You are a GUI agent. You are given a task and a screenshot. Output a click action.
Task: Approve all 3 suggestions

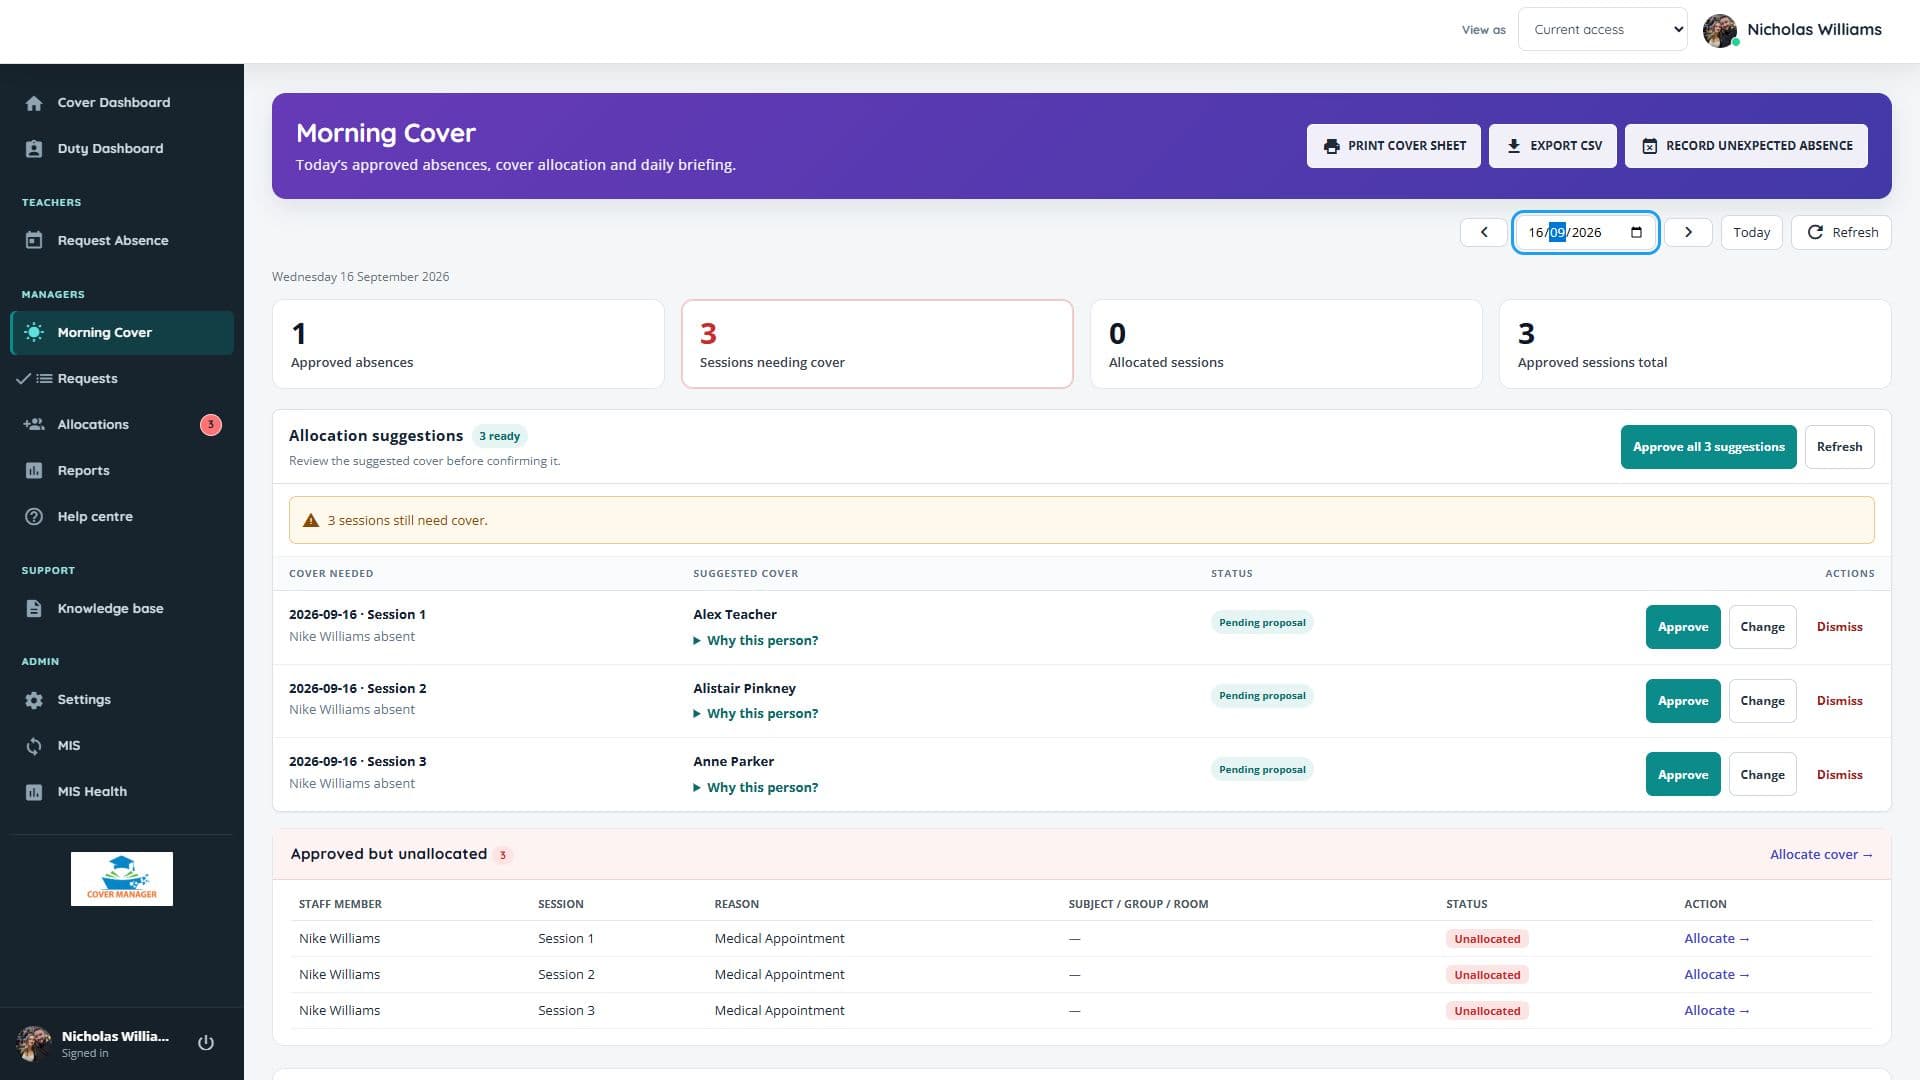[x=1708, y=447]
